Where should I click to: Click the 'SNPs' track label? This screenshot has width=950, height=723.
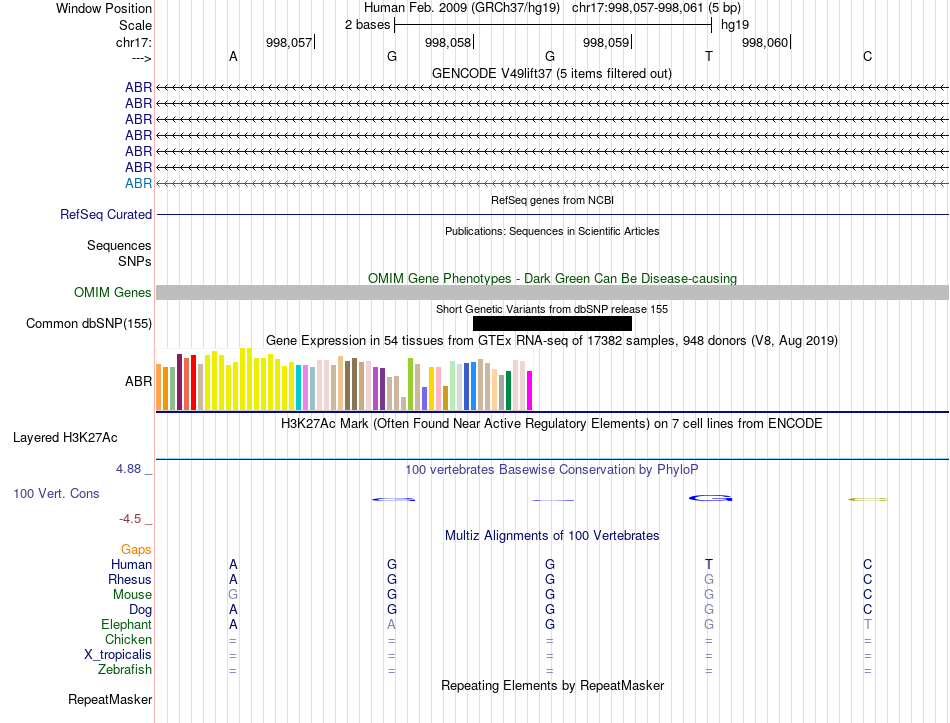[x=135, y=261]
